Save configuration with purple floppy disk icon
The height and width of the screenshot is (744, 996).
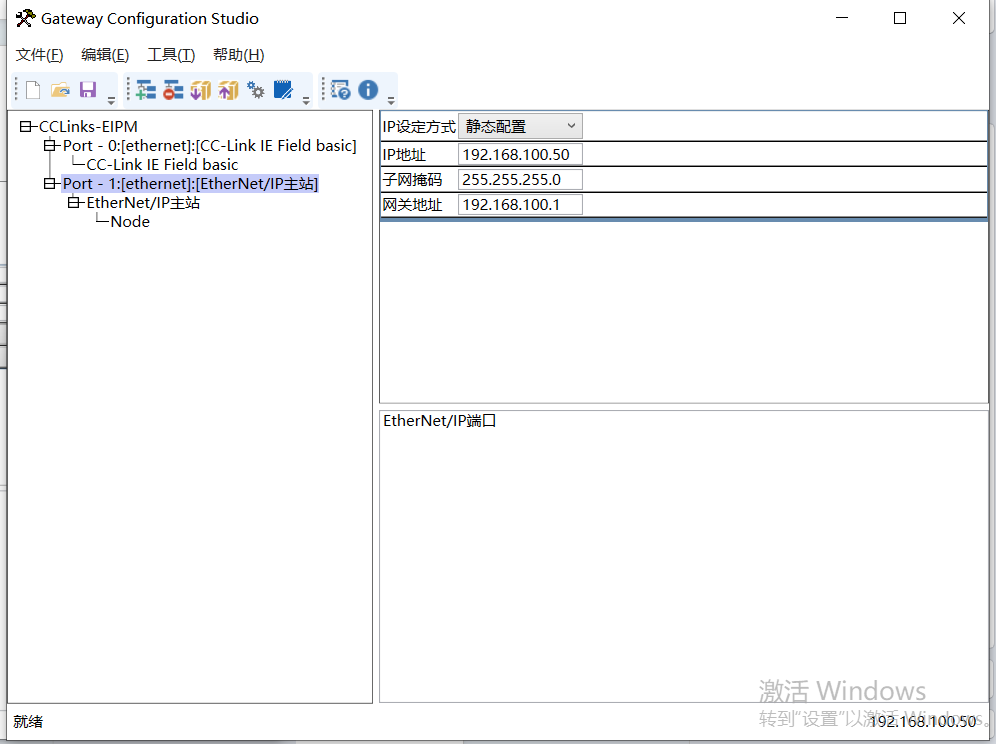(88, 90)
